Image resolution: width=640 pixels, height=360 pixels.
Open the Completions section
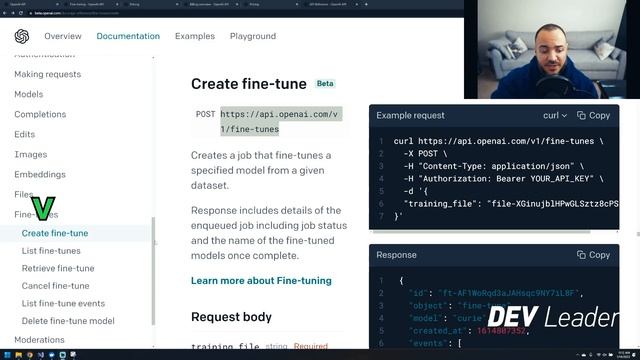(x=40, y=114)
